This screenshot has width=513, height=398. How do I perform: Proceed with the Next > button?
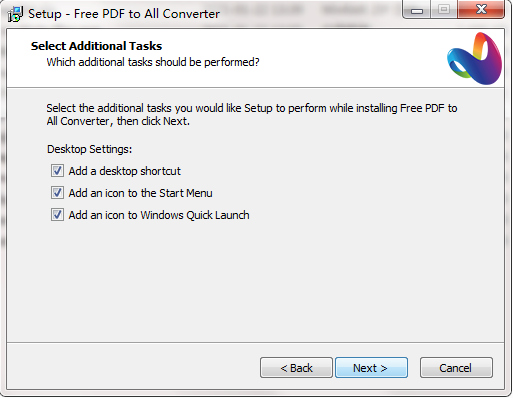(x=371, y=368)
